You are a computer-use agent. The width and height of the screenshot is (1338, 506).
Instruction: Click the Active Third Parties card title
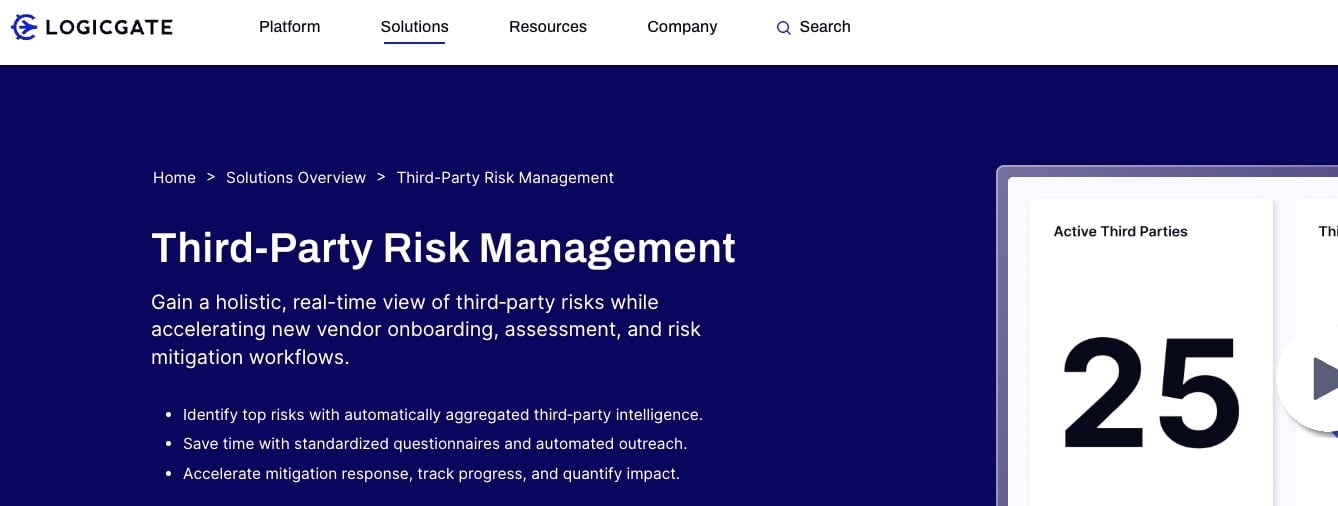tap(1121, 231)
